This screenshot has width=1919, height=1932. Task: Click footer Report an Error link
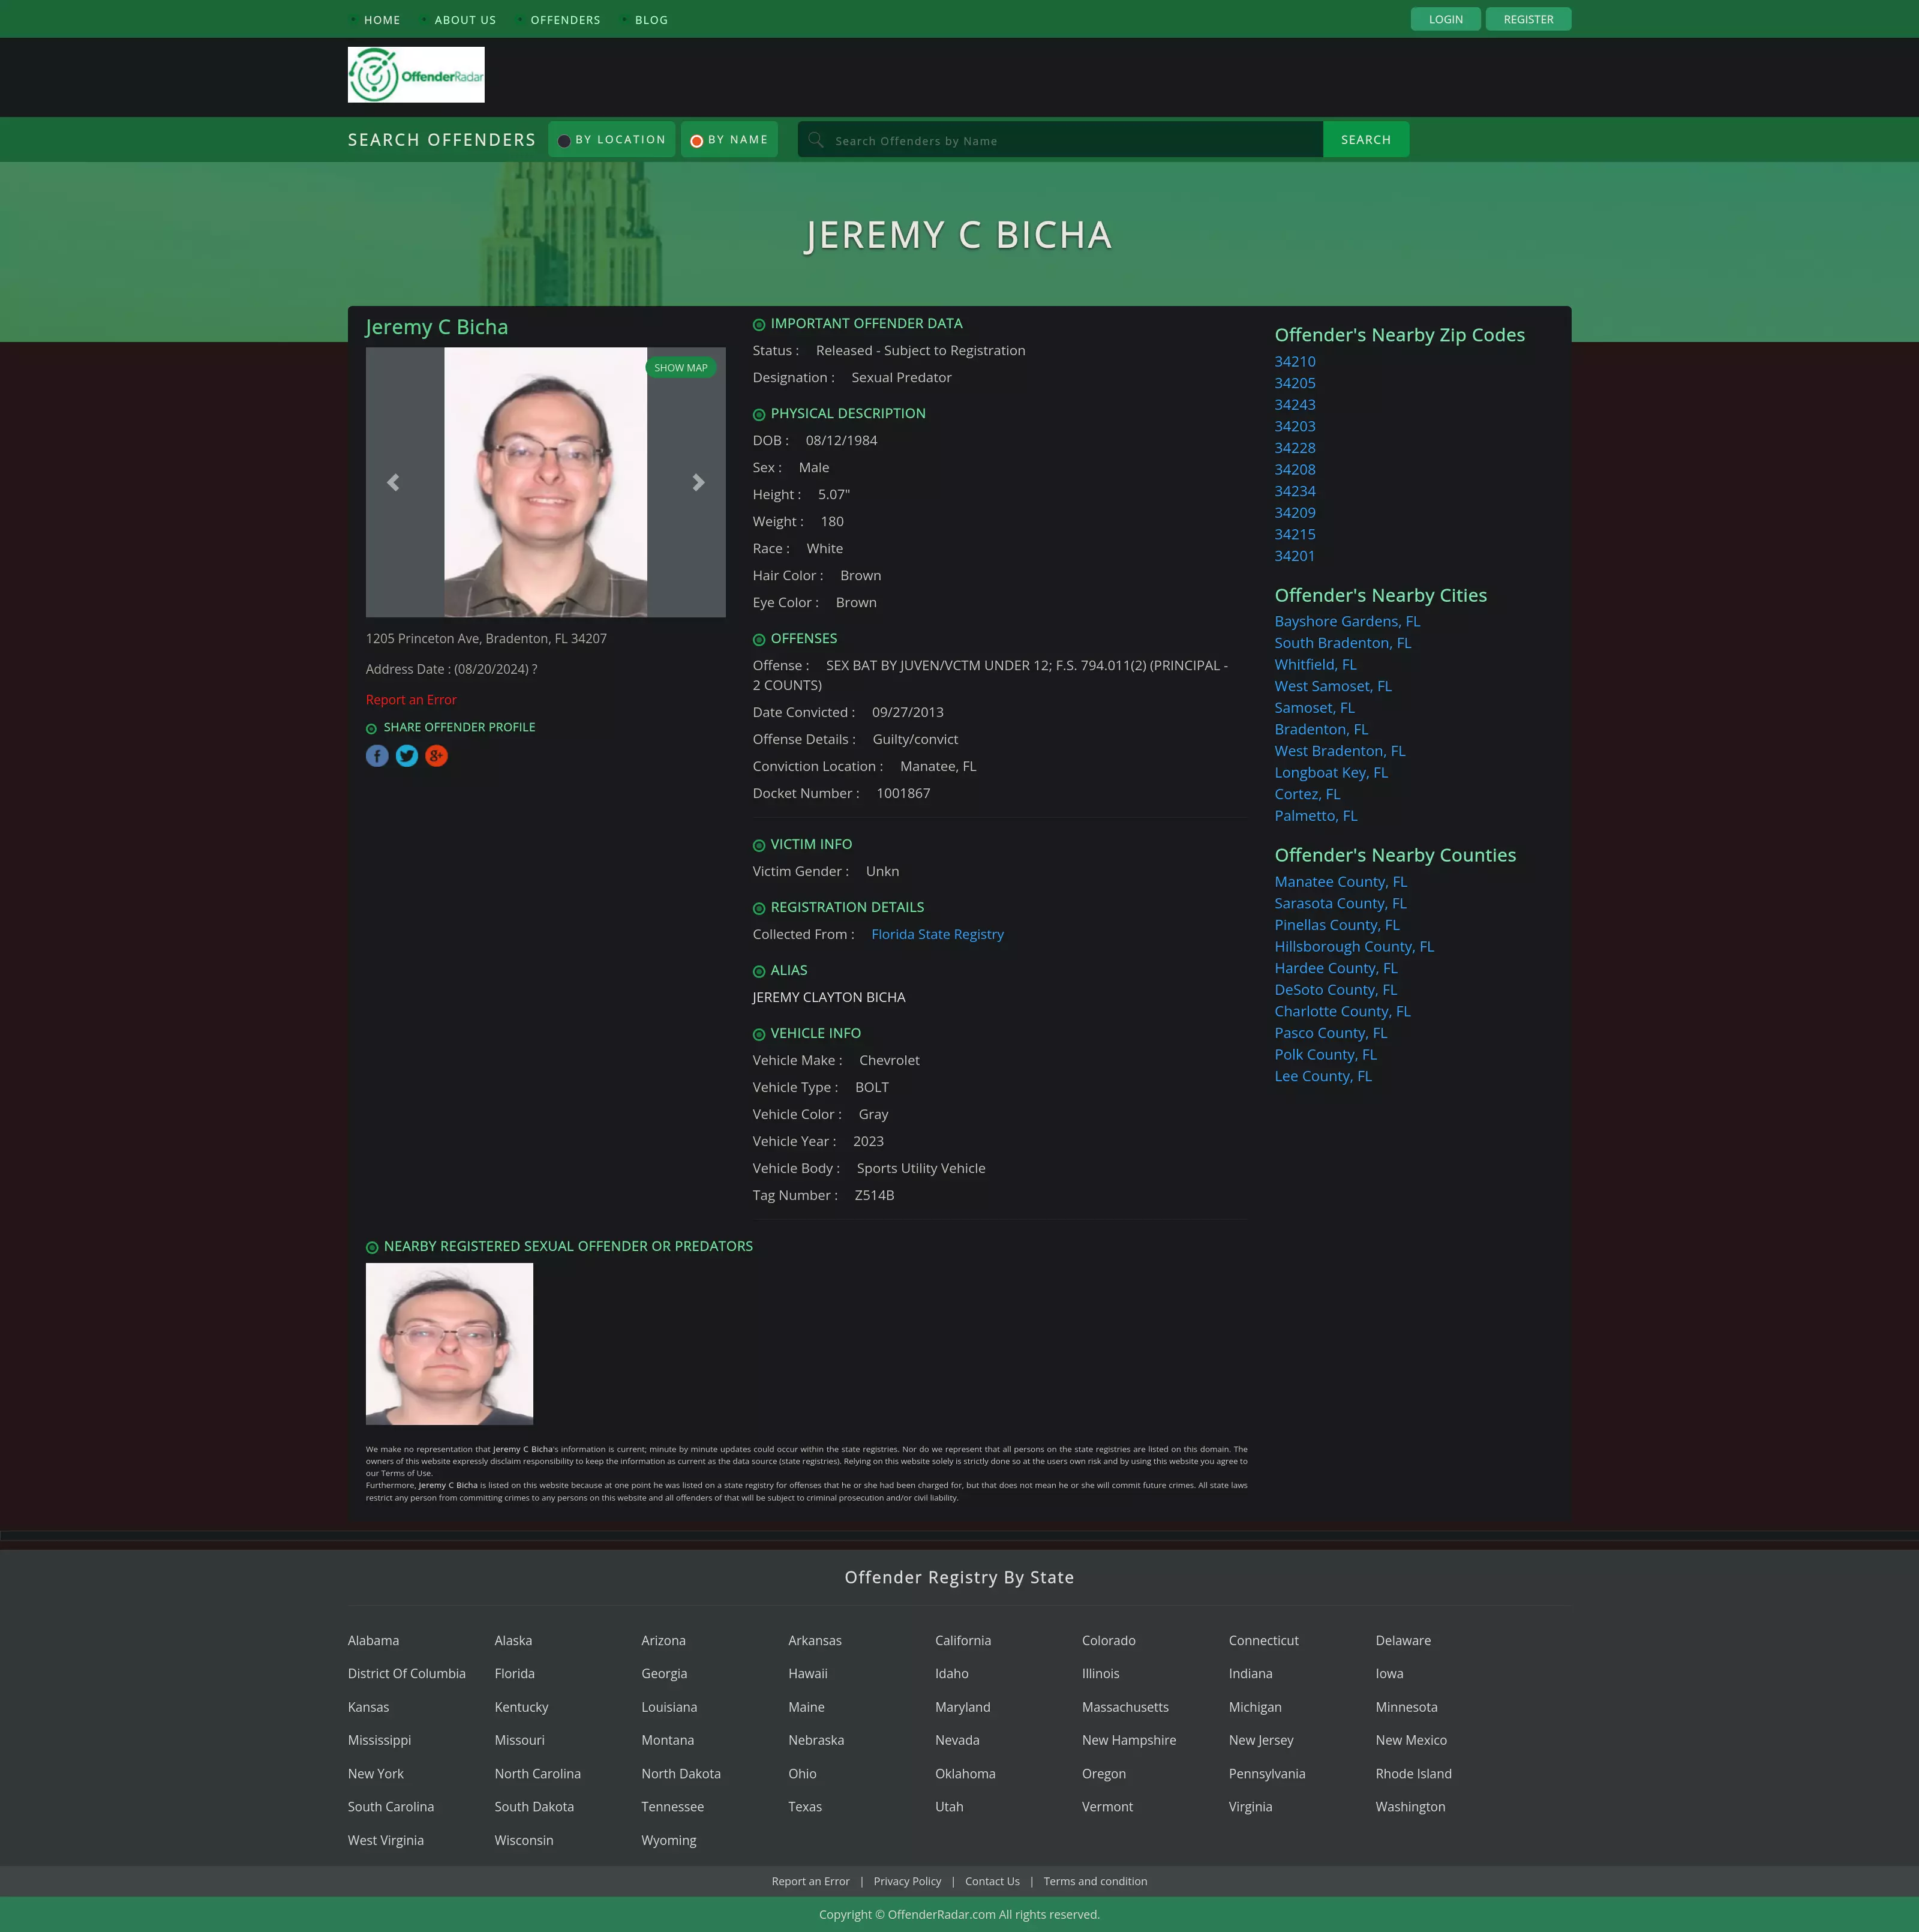[810, 1882]
